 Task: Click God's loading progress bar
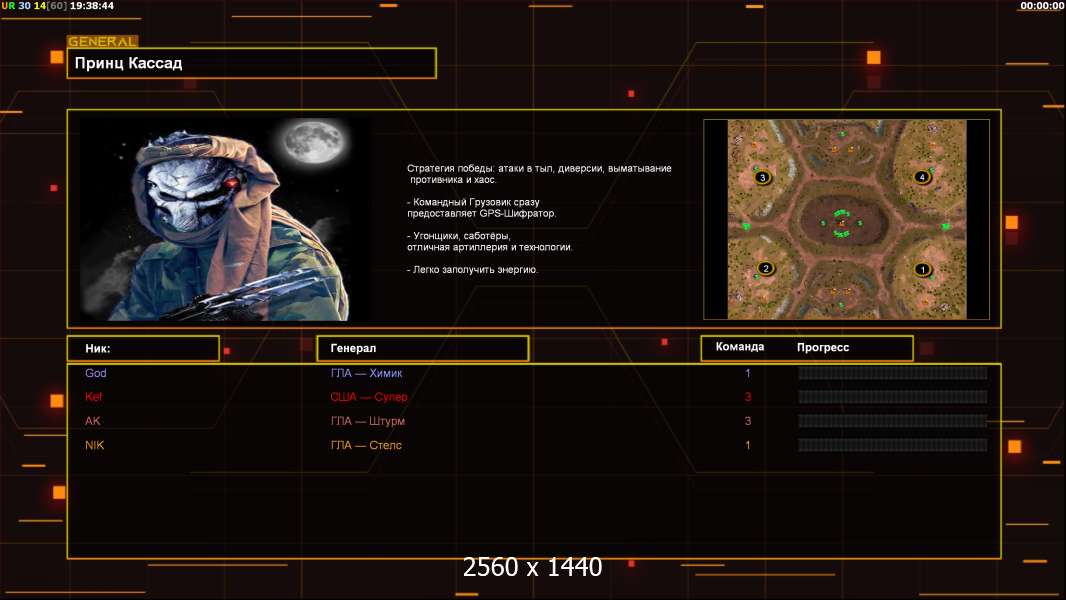pyautogui.click(x=893, y=373)
